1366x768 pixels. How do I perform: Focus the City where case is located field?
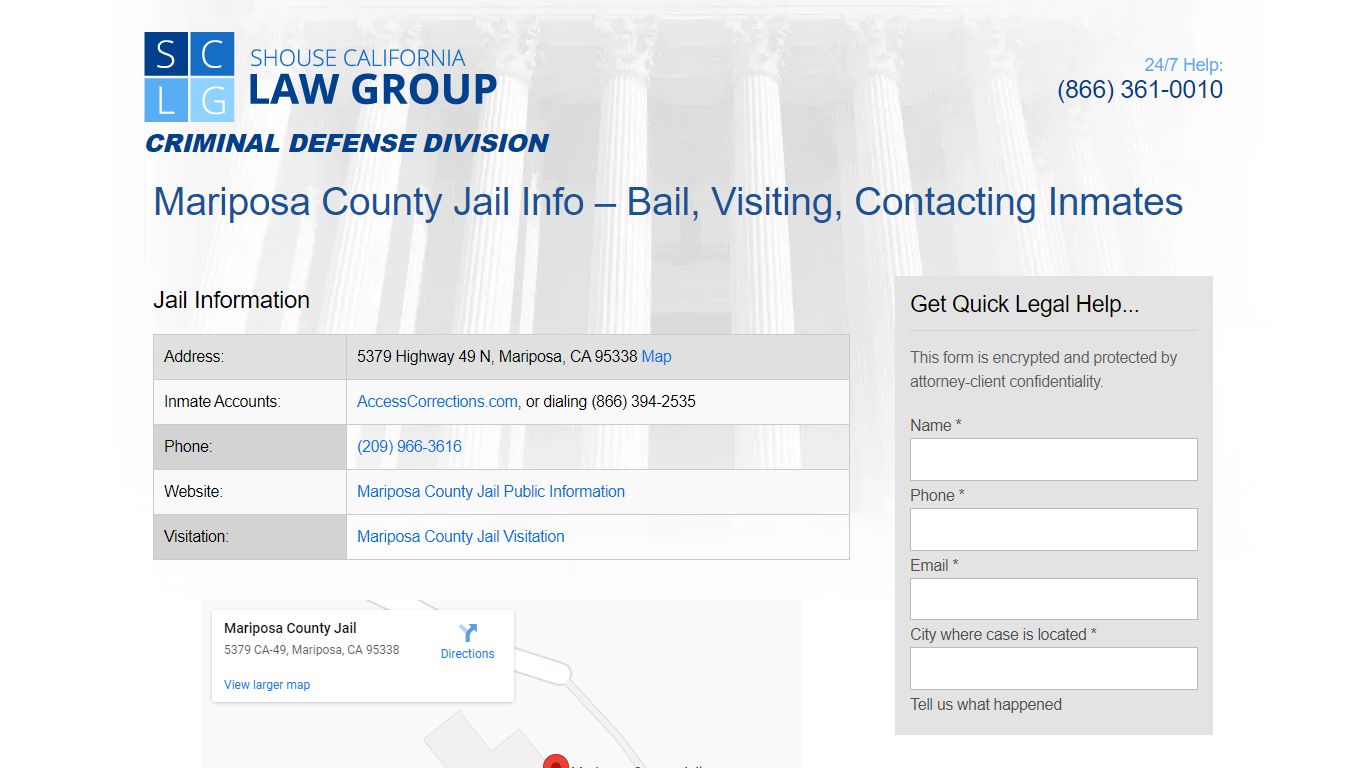pos(1054,668)
